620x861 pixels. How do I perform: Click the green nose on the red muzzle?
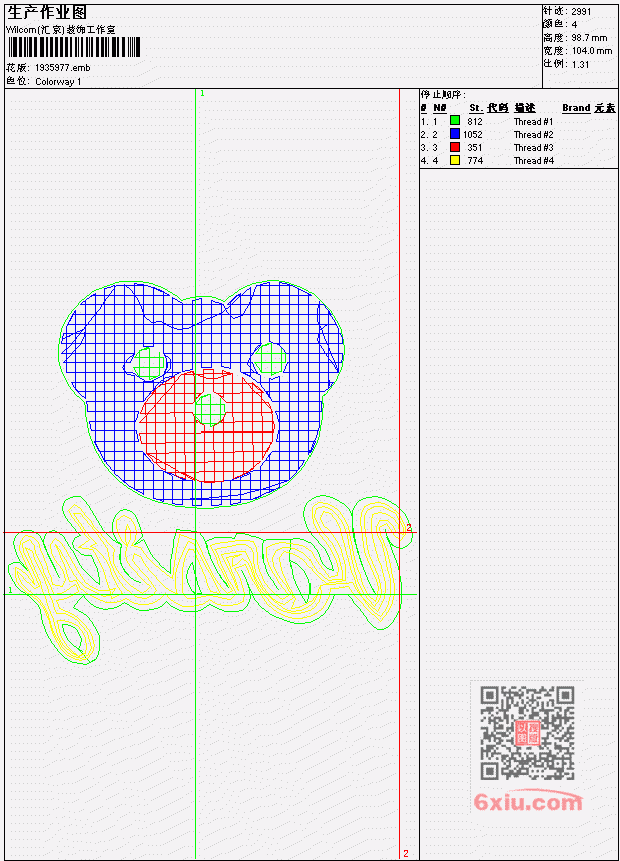tap(210, 409)
